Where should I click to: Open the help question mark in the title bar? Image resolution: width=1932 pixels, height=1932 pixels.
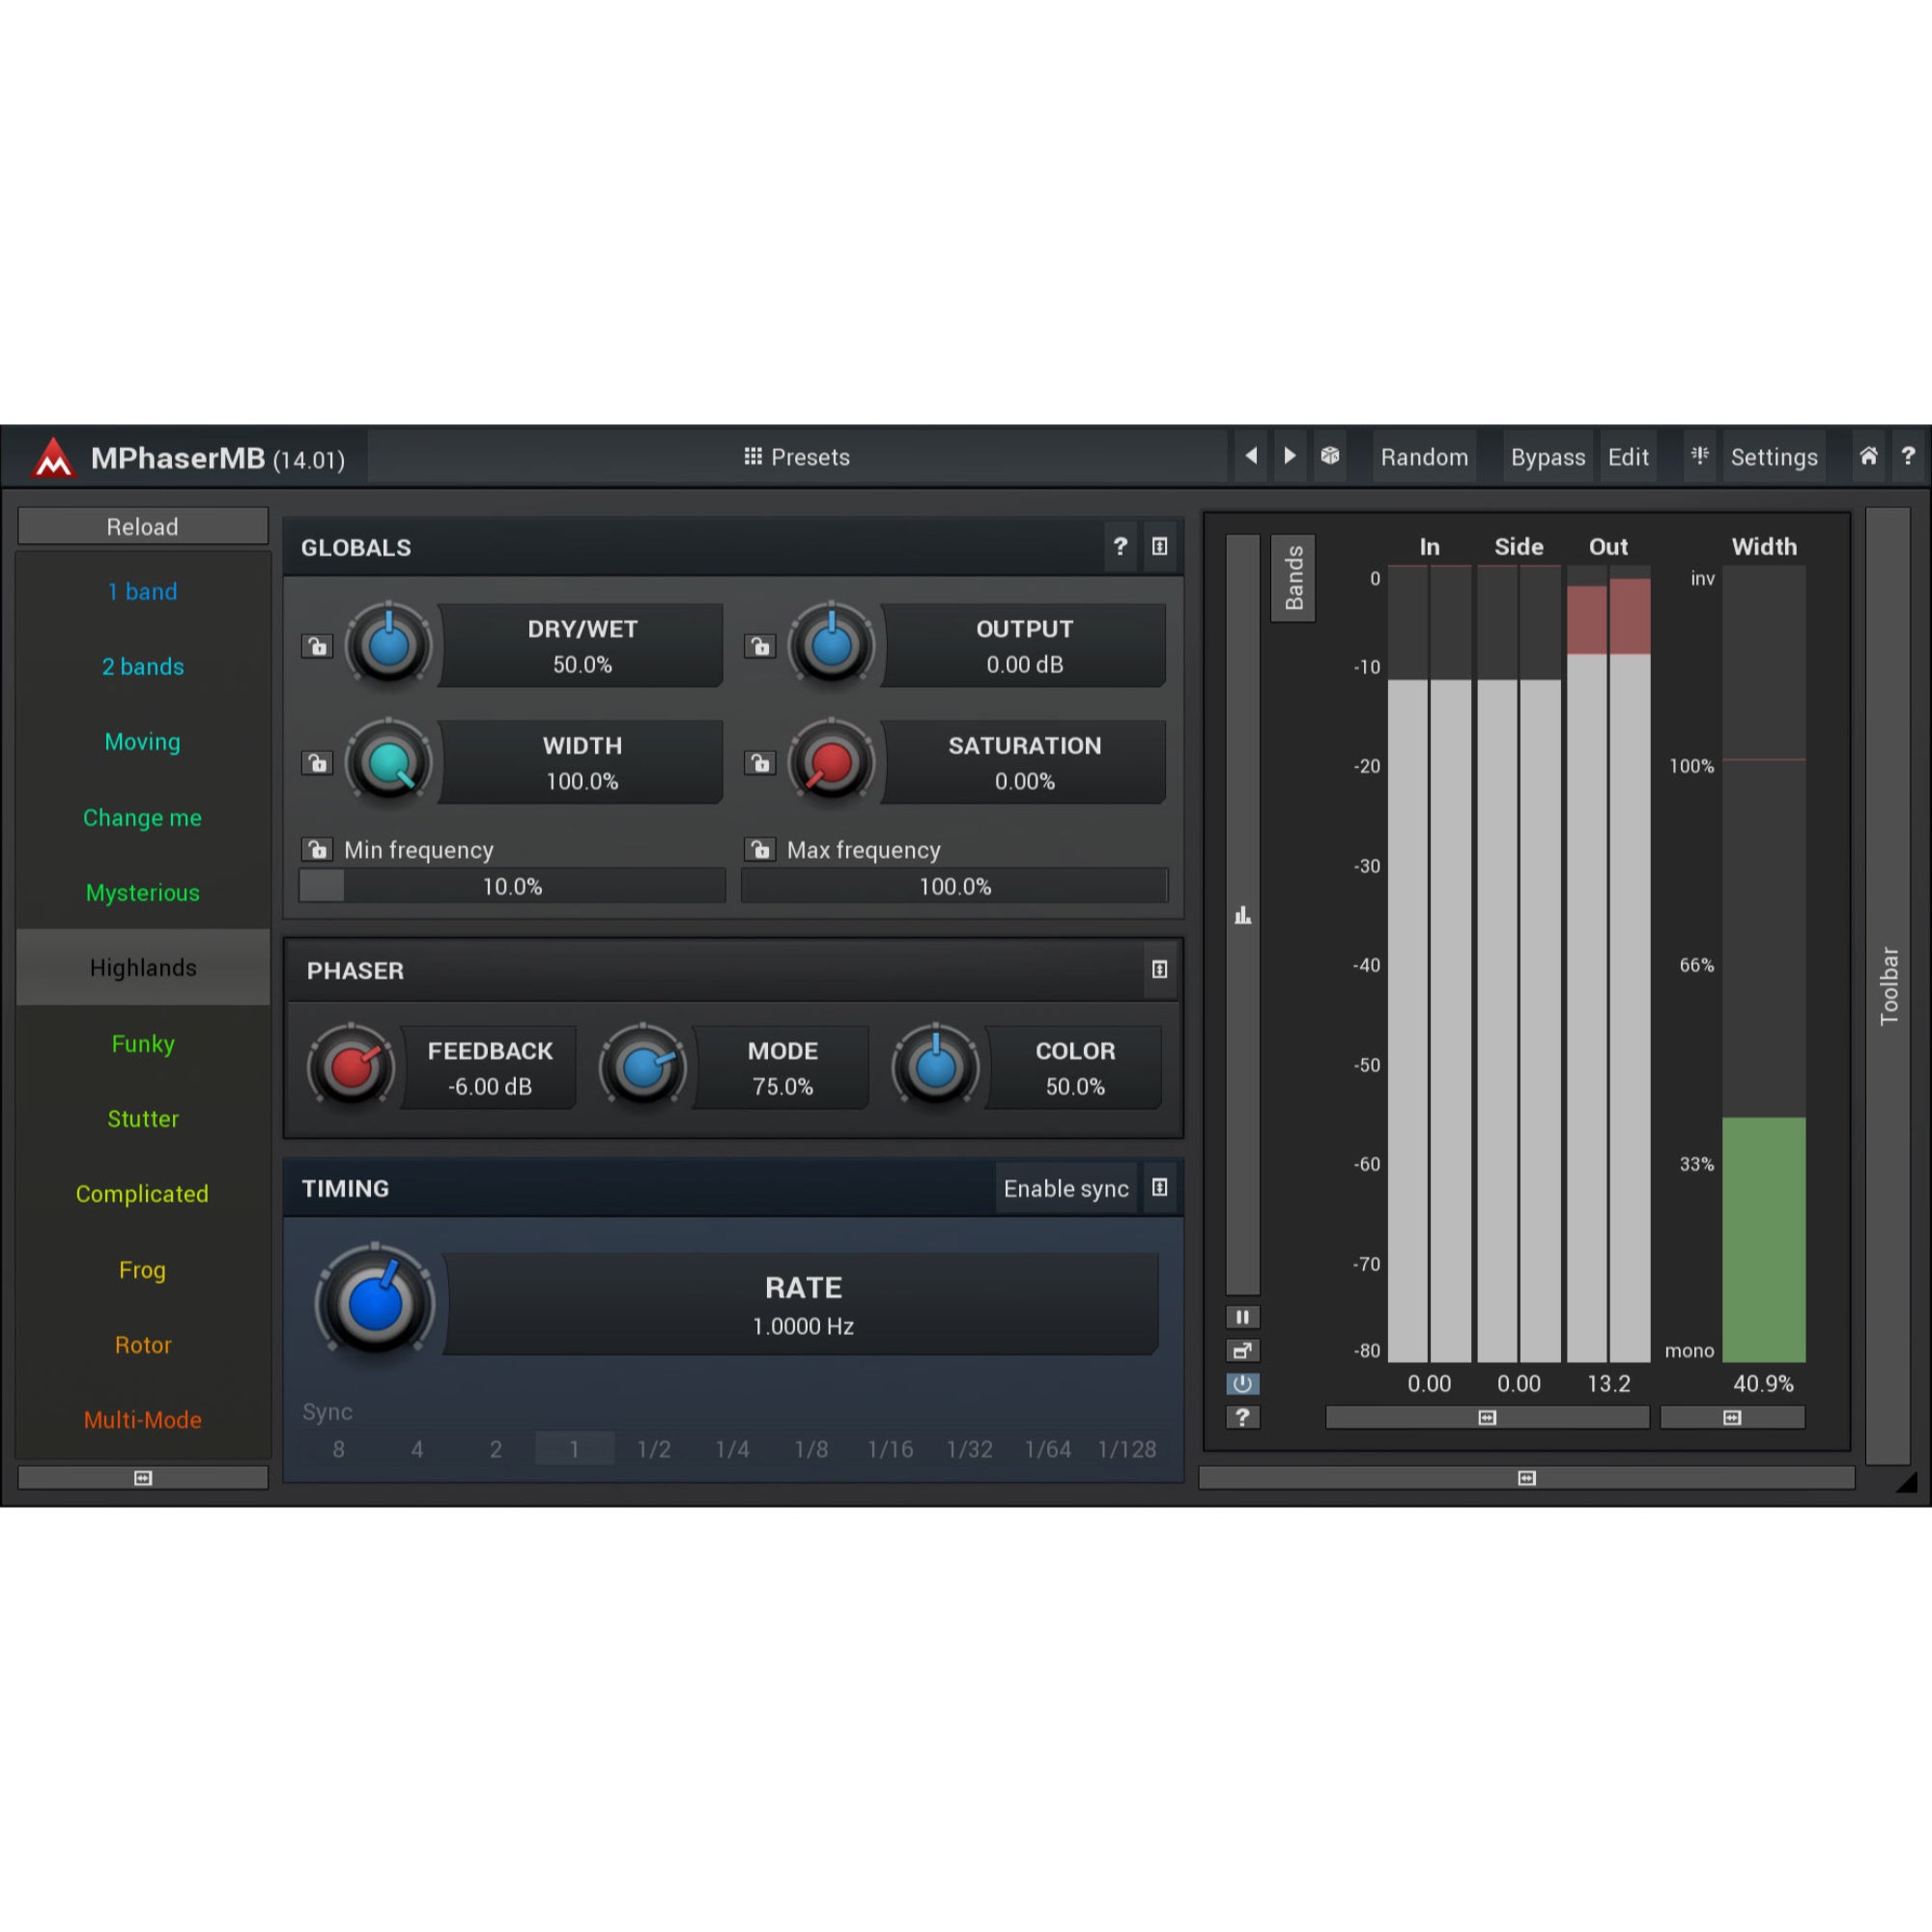tap(1908, 456)
